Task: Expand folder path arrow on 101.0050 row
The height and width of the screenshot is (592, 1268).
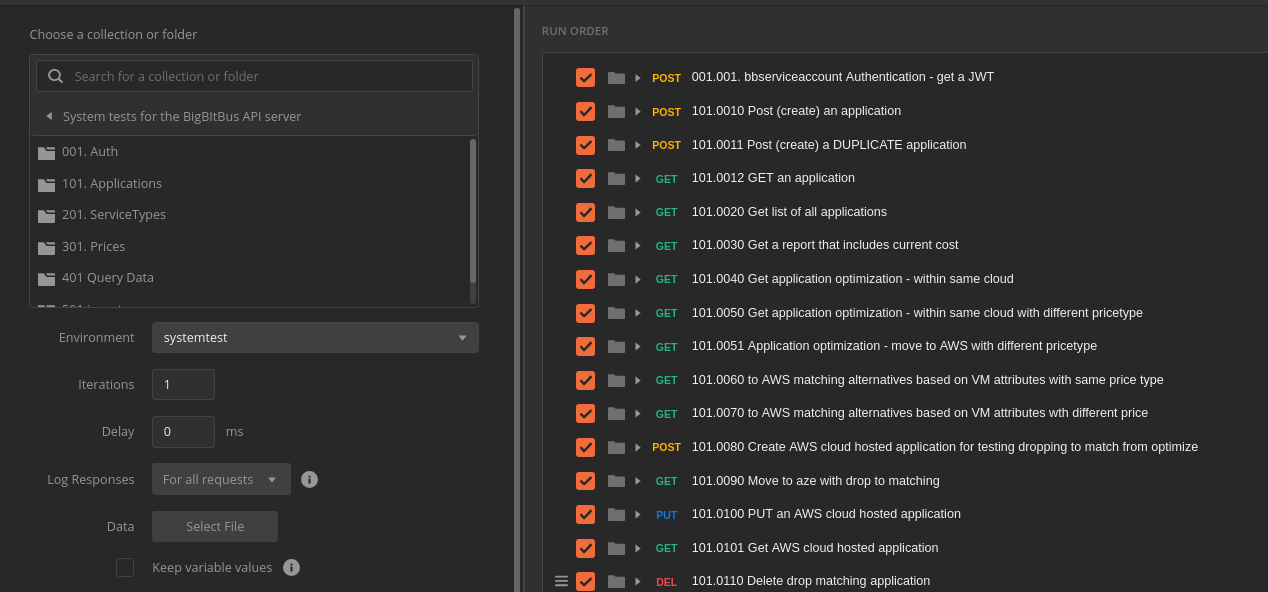Action: tap(638, 313)
